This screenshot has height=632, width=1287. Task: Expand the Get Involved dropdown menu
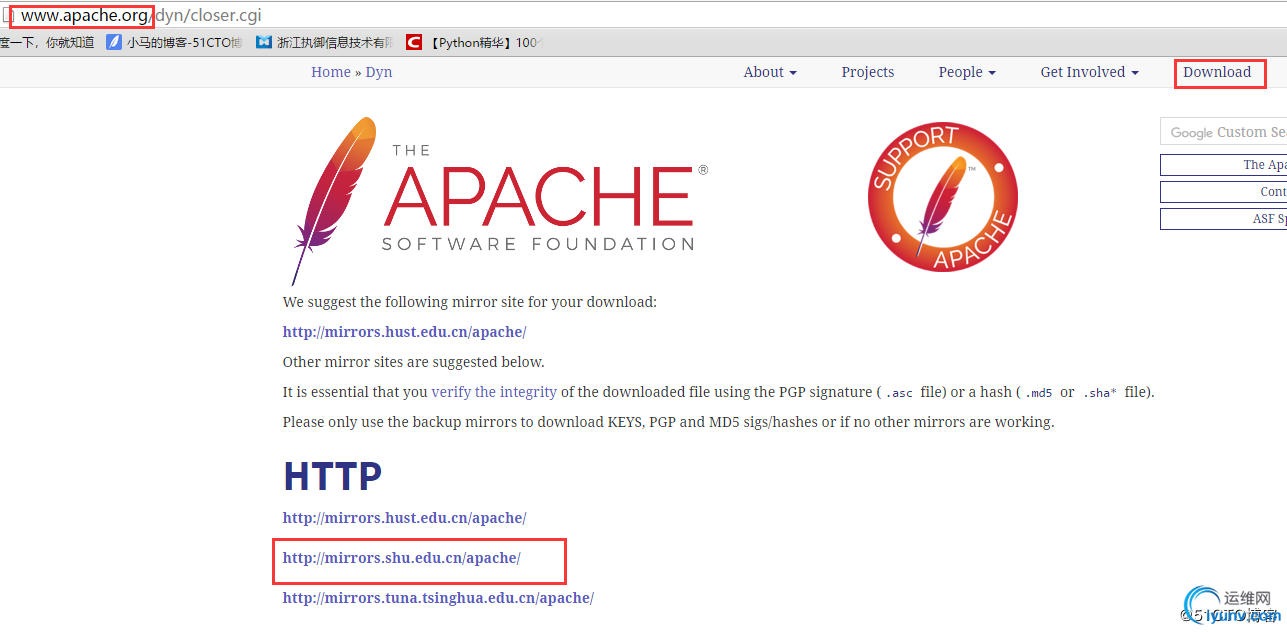1089,72
